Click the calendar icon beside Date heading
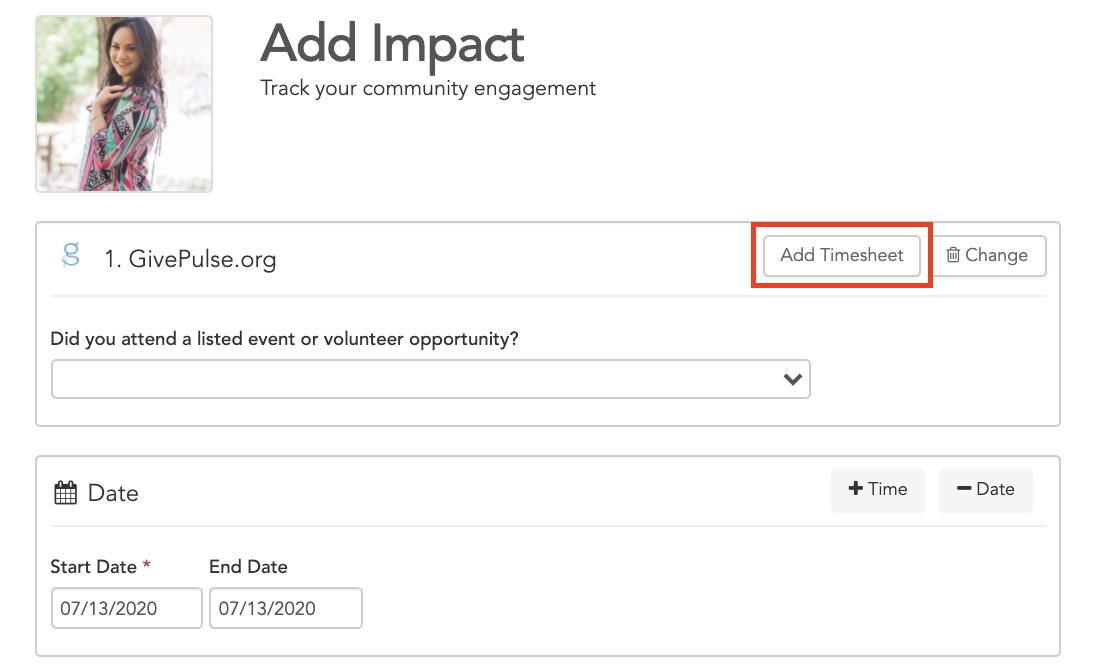Viewport: 1095px width, 668px height. point(66,493)
